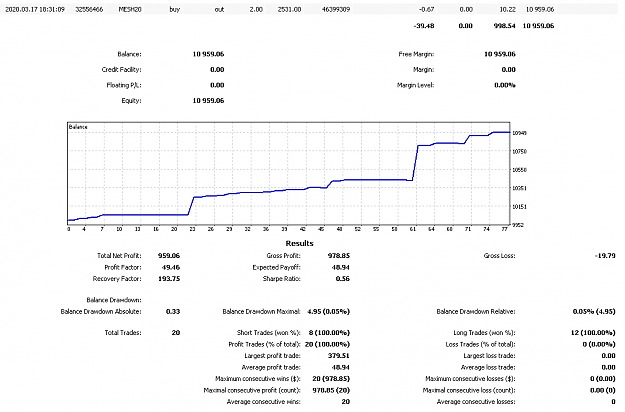Viewport: 625px width, 412px height.
Task: Click the 'Free Margin:' label
Action: (416, 54)
